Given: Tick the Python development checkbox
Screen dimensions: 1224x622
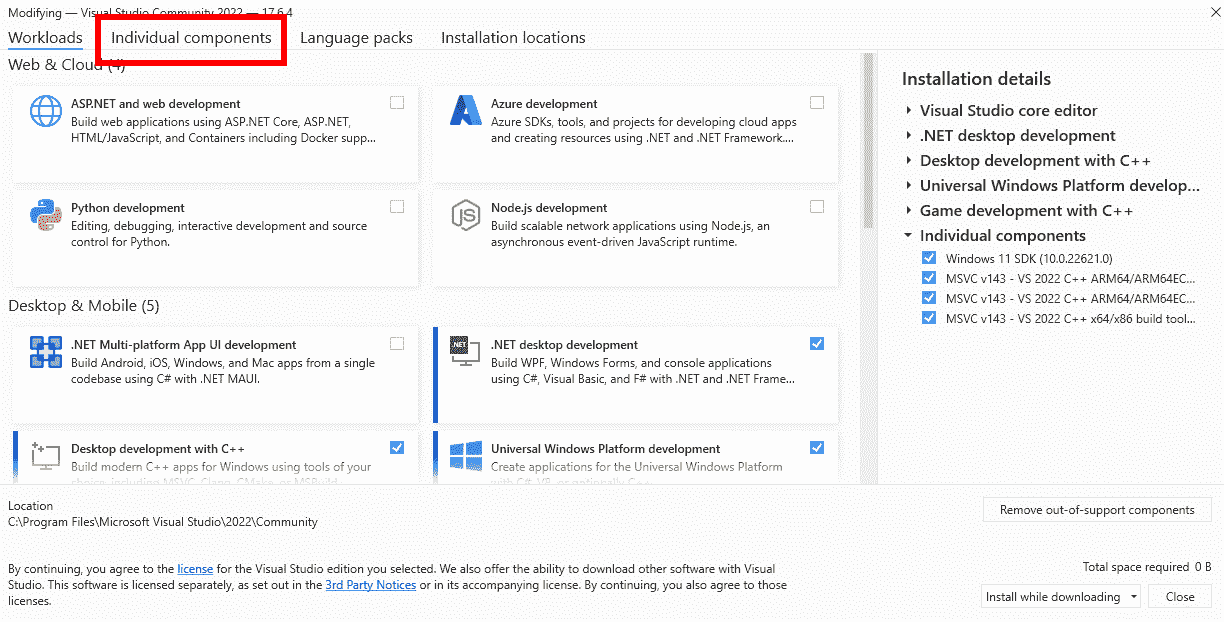Looking at the screenshot, I should point(397,207).
